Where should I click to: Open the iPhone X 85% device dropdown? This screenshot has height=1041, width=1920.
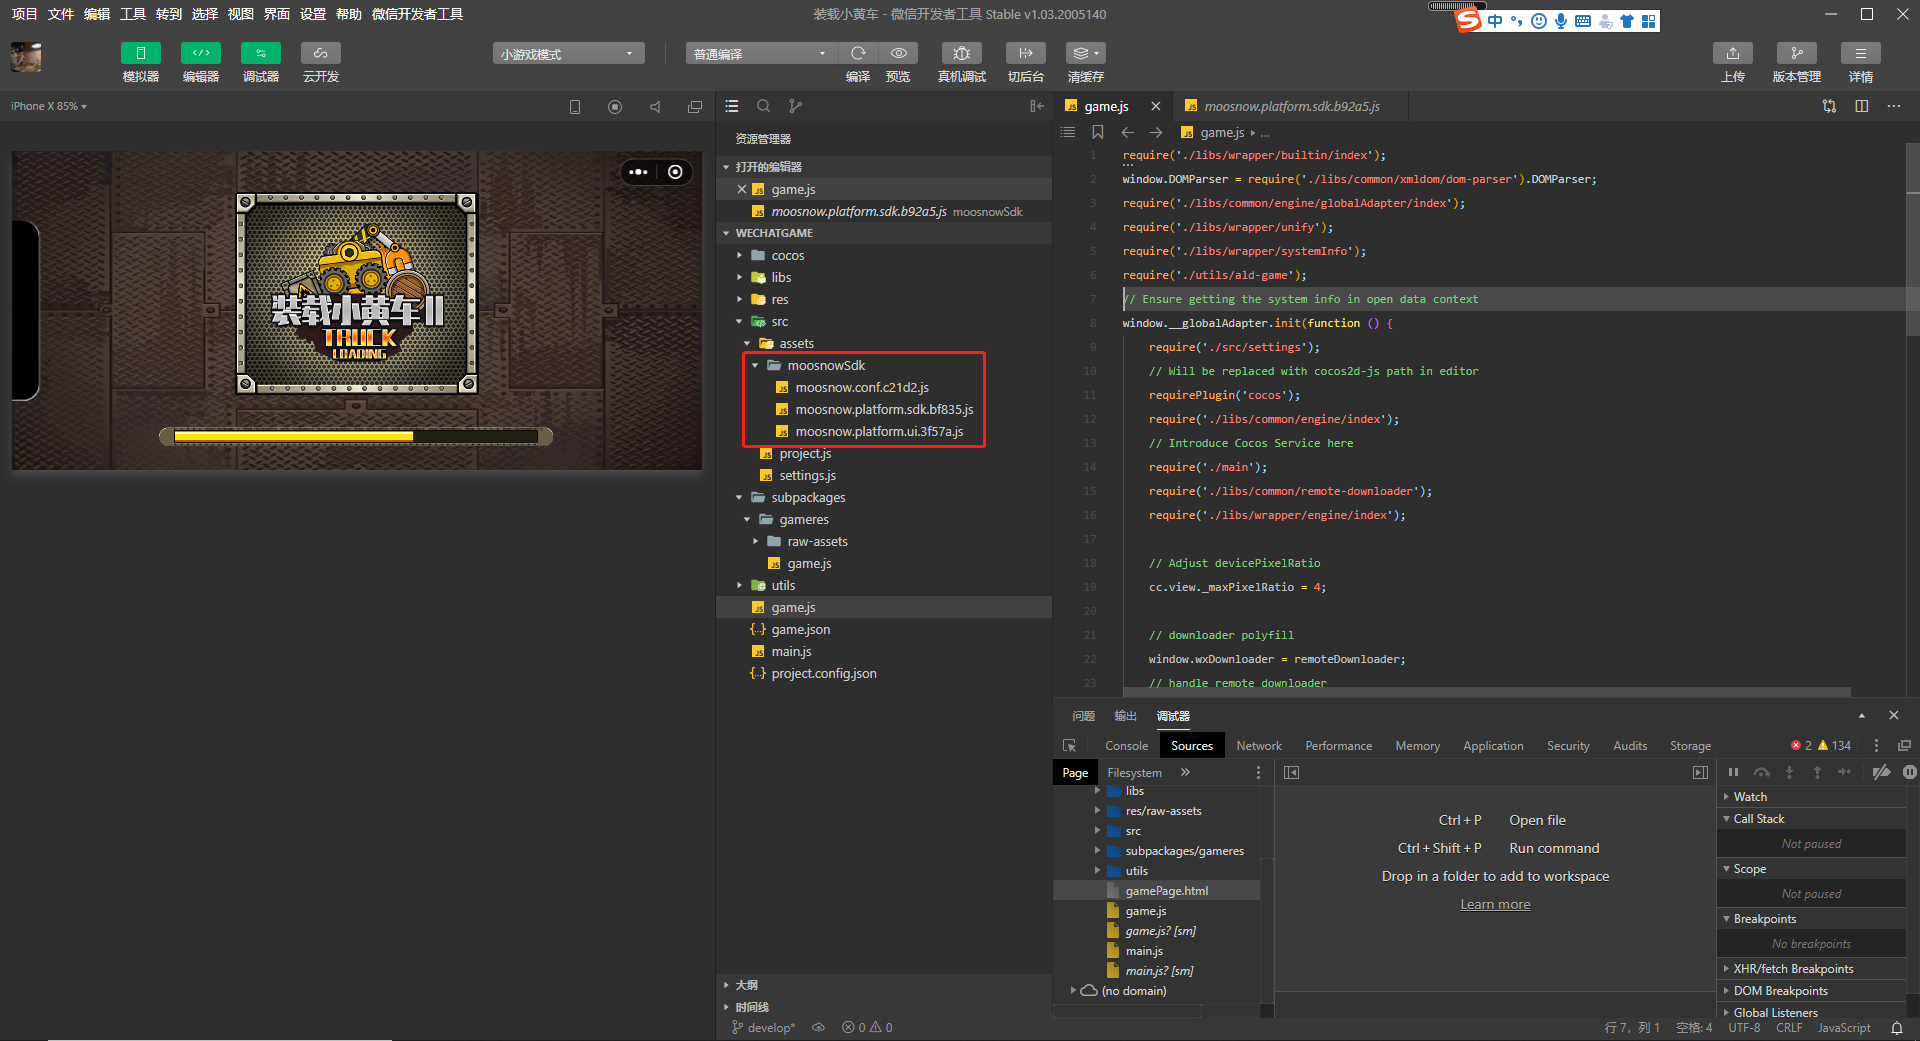(49, 106)
